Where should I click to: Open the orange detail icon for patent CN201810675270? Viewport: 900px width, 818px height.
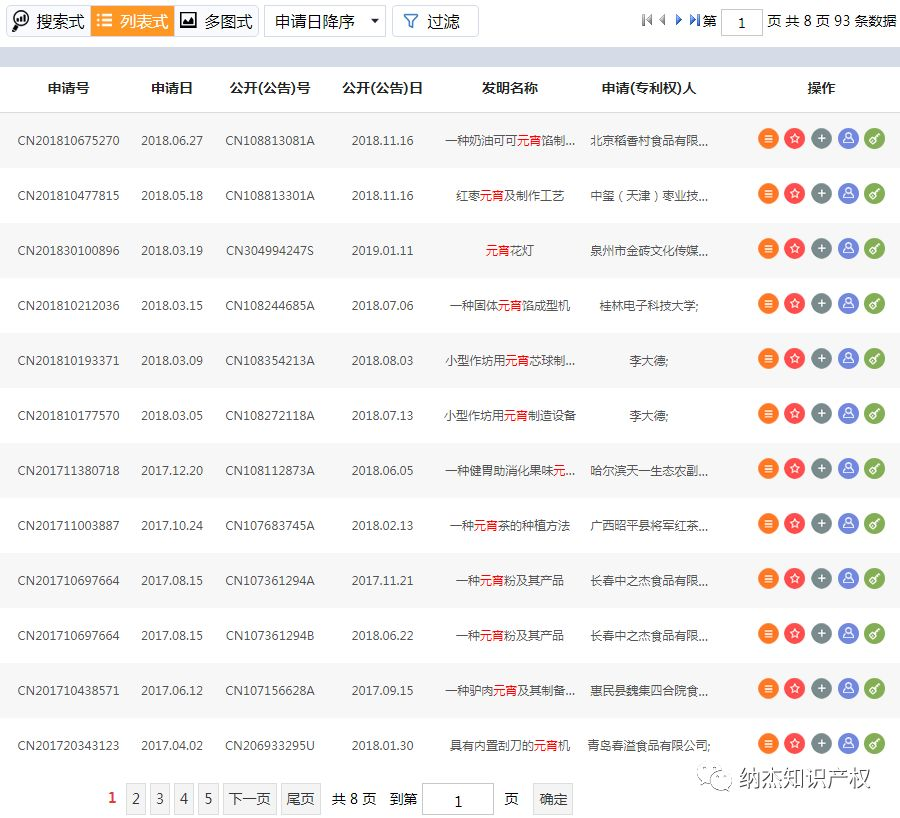(x=768, y=138)
